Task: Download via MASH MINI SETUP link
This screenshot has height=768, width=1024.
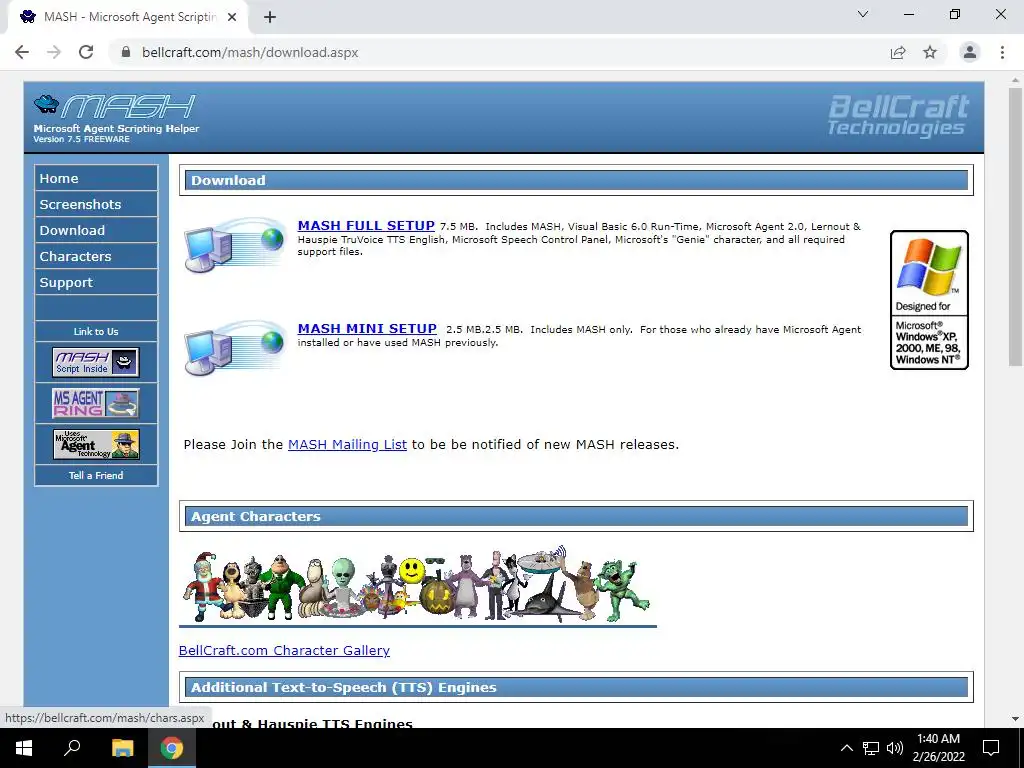Action: click(367, 328)
